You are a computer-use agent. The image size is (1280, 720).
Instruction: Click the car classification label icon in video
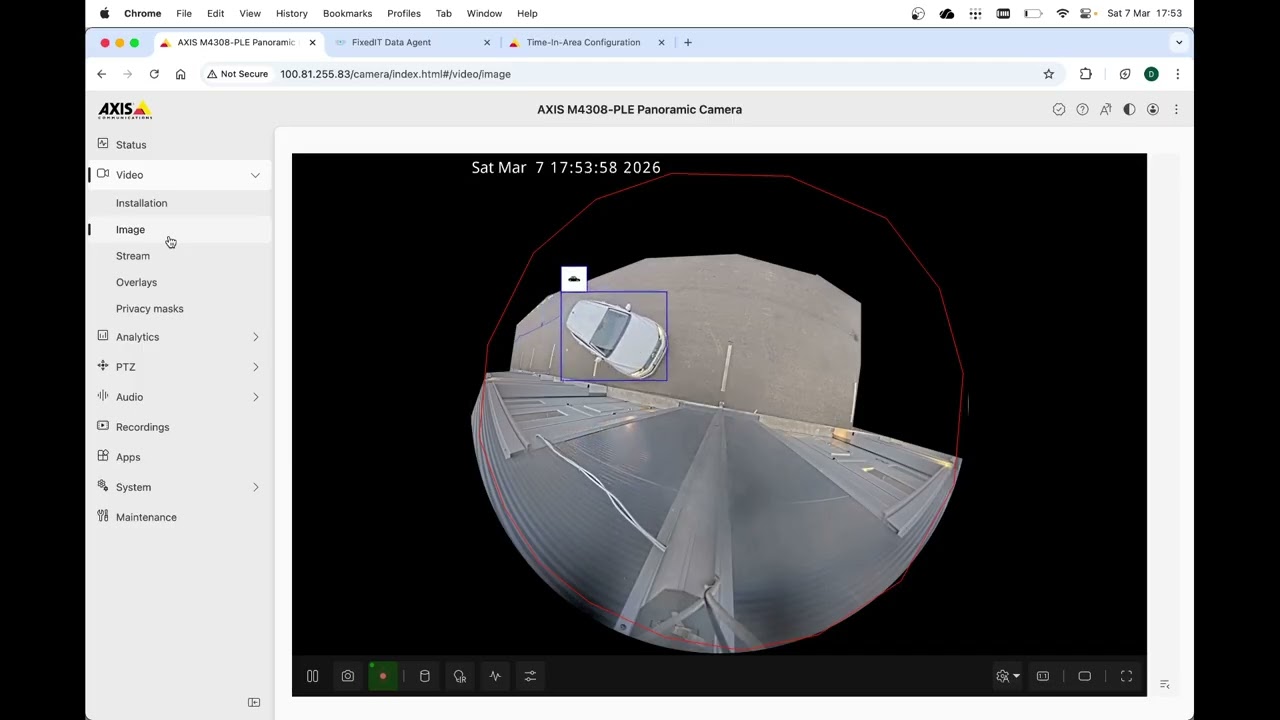click(574, 279)
